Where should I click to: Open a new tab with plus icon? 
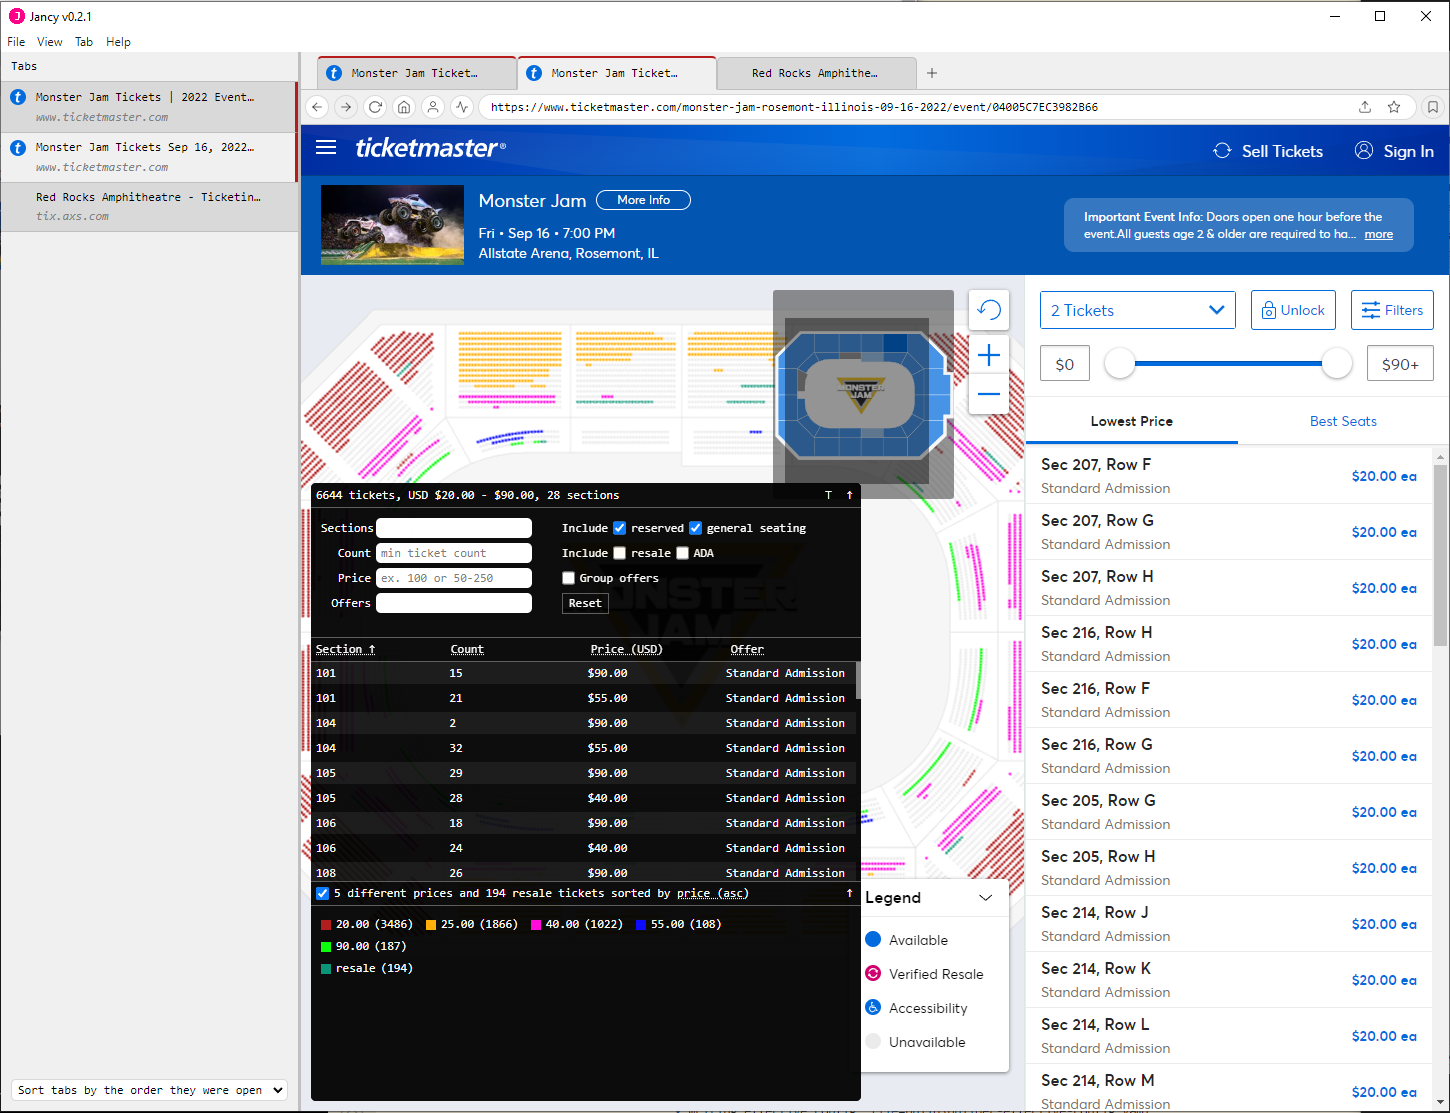pyautogui.click(x=932, y=73)
